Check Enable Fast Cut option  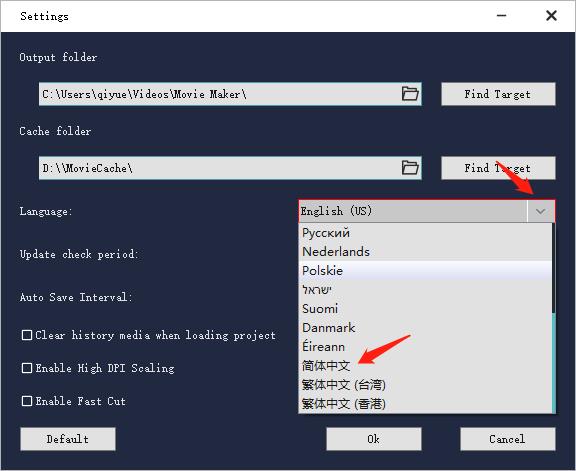click(27, 401)
